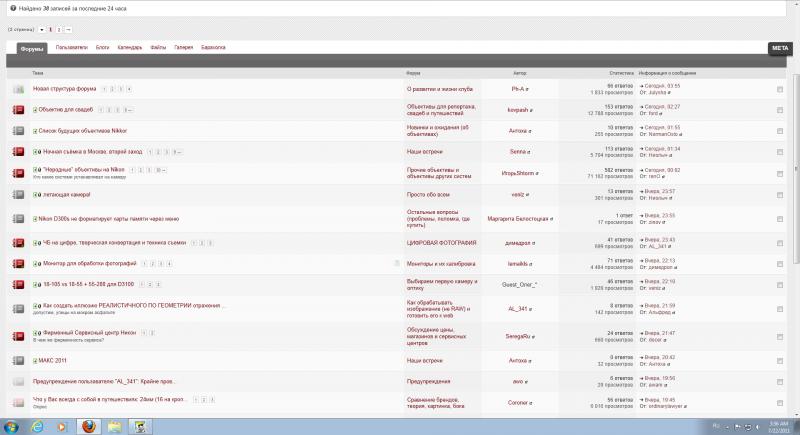Click next-page arrow in pagination
The width and height of the screenshot is (800, 435).
coord(68,30)
